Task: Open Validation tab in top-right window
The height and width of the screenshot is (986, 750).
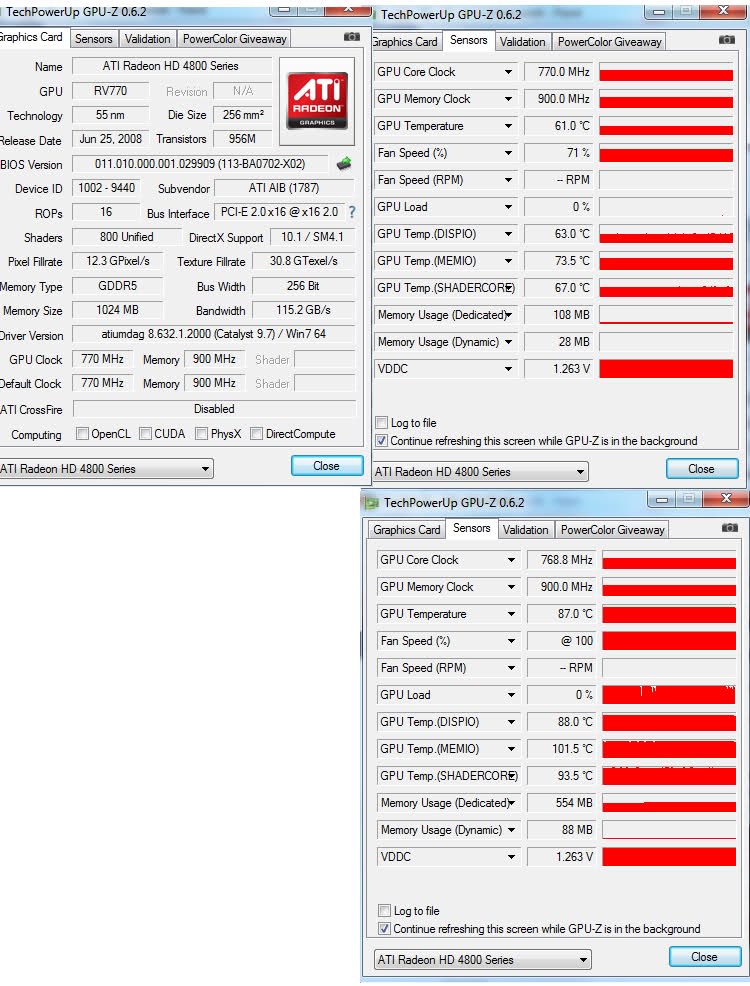Action: click(x=522, y=42)
